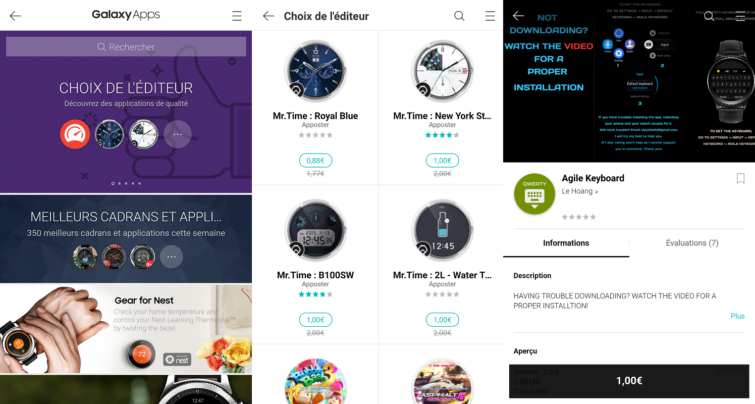Open search in Choix de l'éditeur screen

tap(459, 16)
